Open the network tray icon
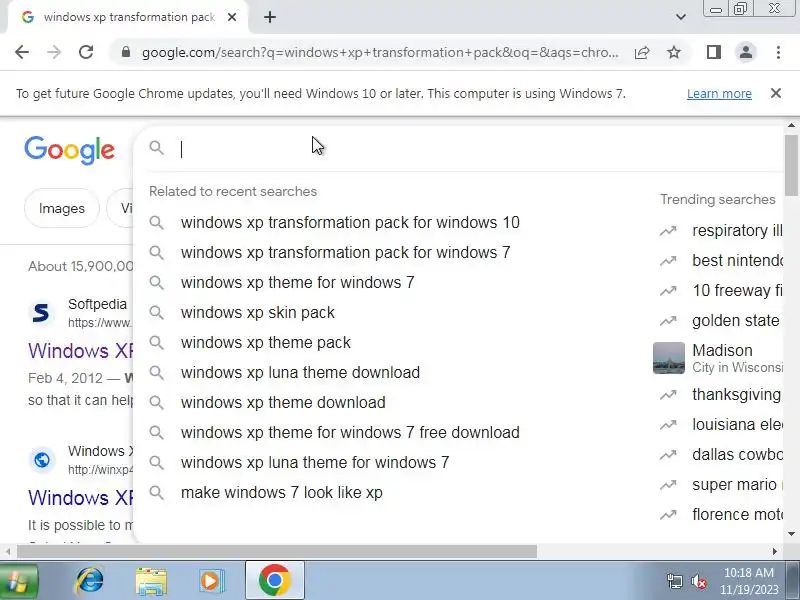Viewport: 800px width, 600px height. tap(674, 581)
